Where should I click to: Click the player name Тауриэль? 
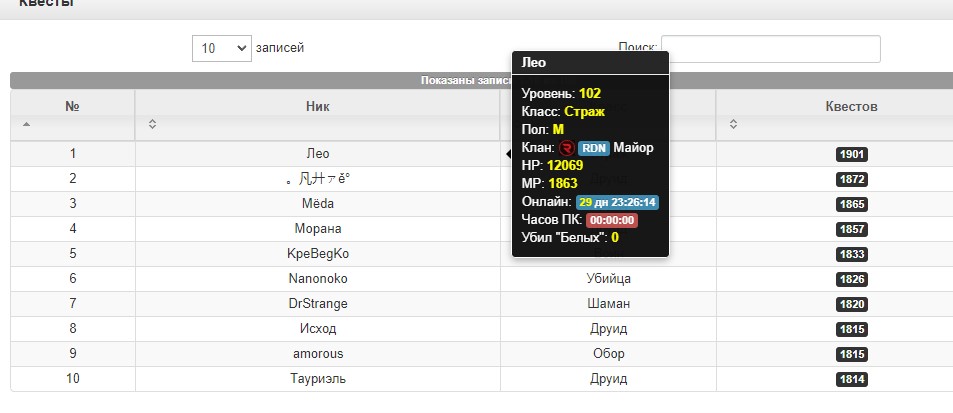(x=317, y=379)
